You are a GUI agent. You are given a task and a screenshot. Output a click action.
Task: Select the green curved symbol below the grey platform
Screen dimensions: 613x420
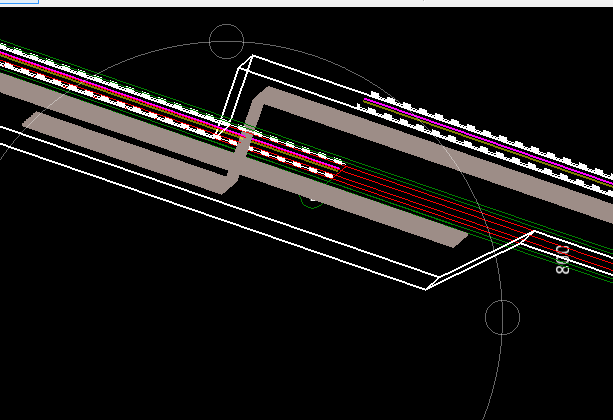[312, 202]
